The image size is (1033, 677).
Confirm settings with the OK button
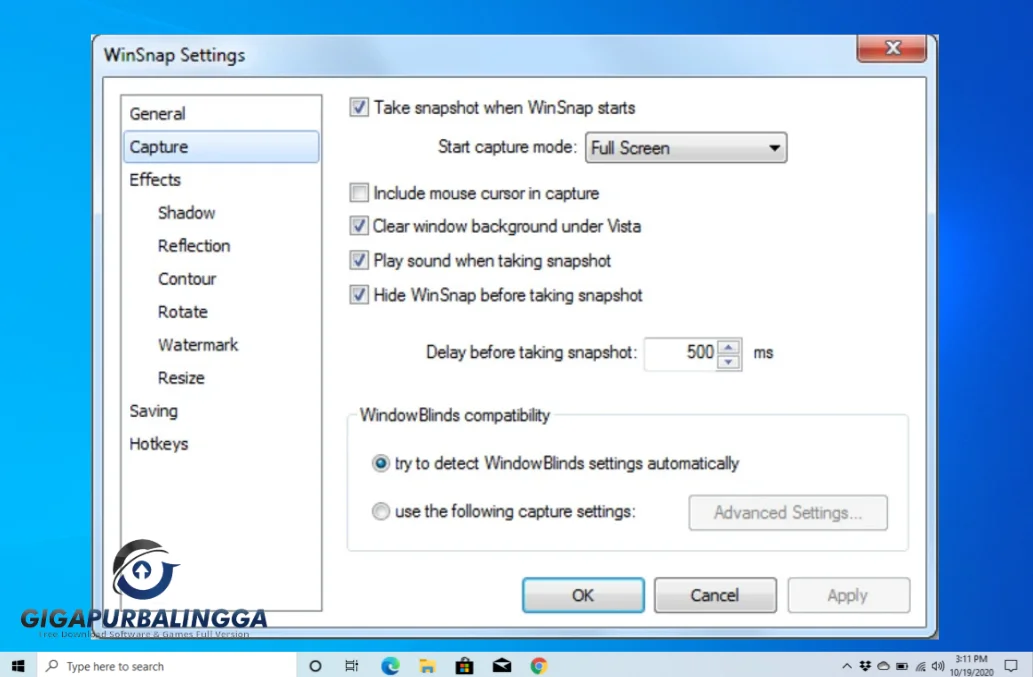tap(583, 595)
